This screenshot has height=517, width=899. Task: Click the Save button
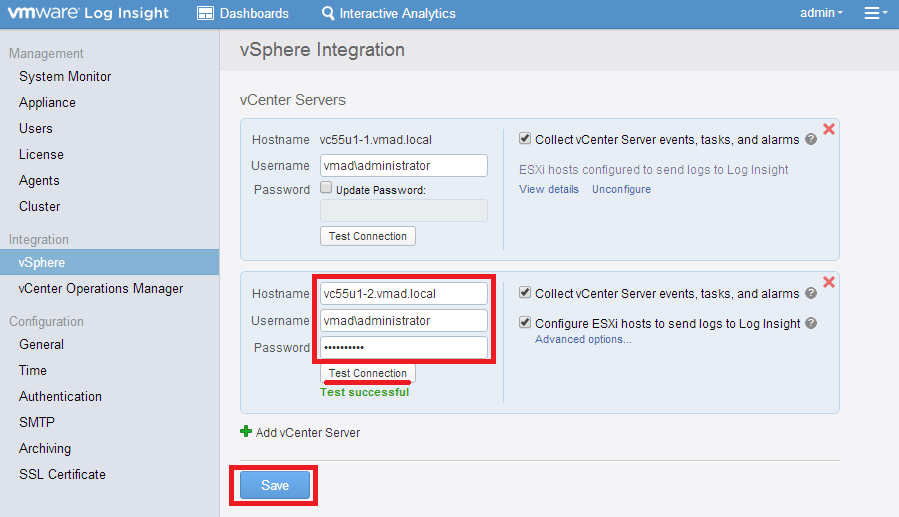tap(275, 485)
